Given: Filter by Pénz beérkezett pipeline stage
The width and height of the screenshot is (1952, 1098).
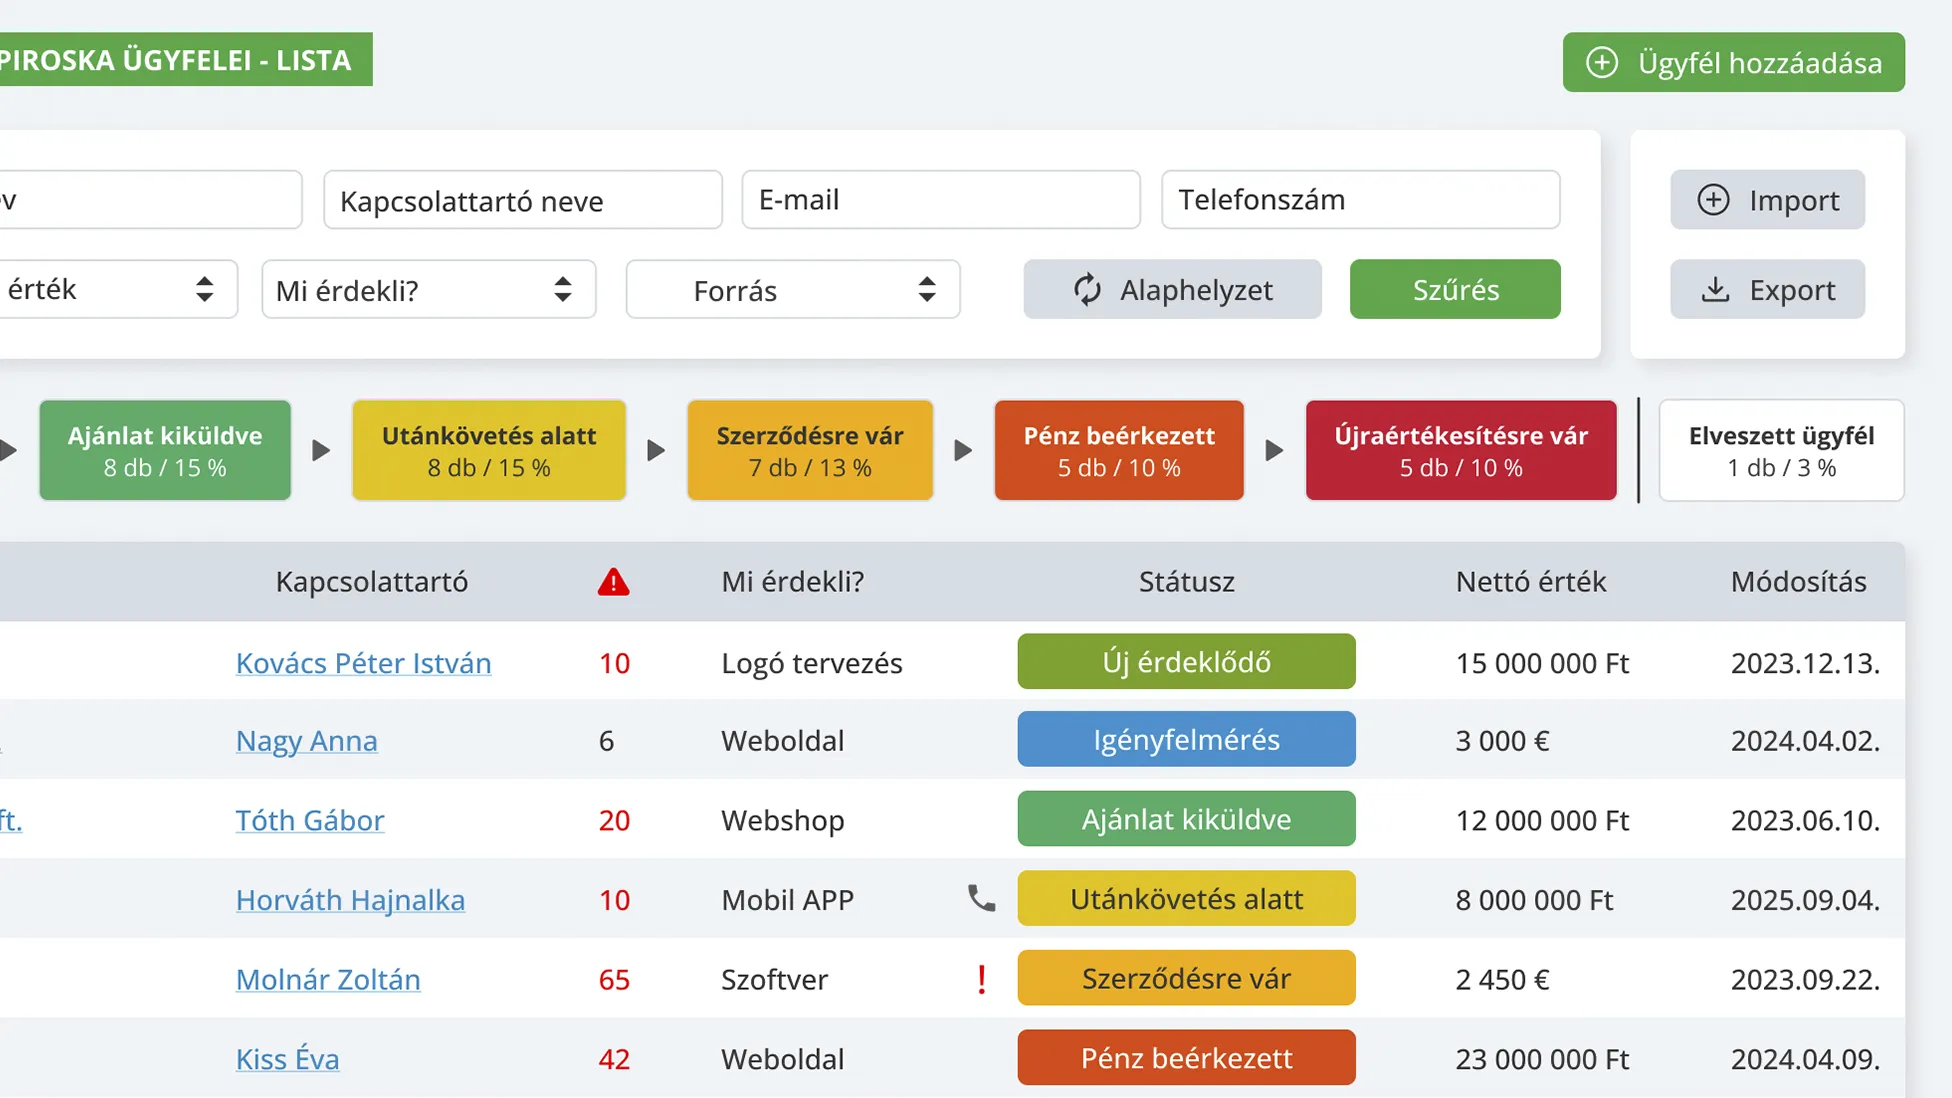Looking at the screenshot, I should point(1119,450).
